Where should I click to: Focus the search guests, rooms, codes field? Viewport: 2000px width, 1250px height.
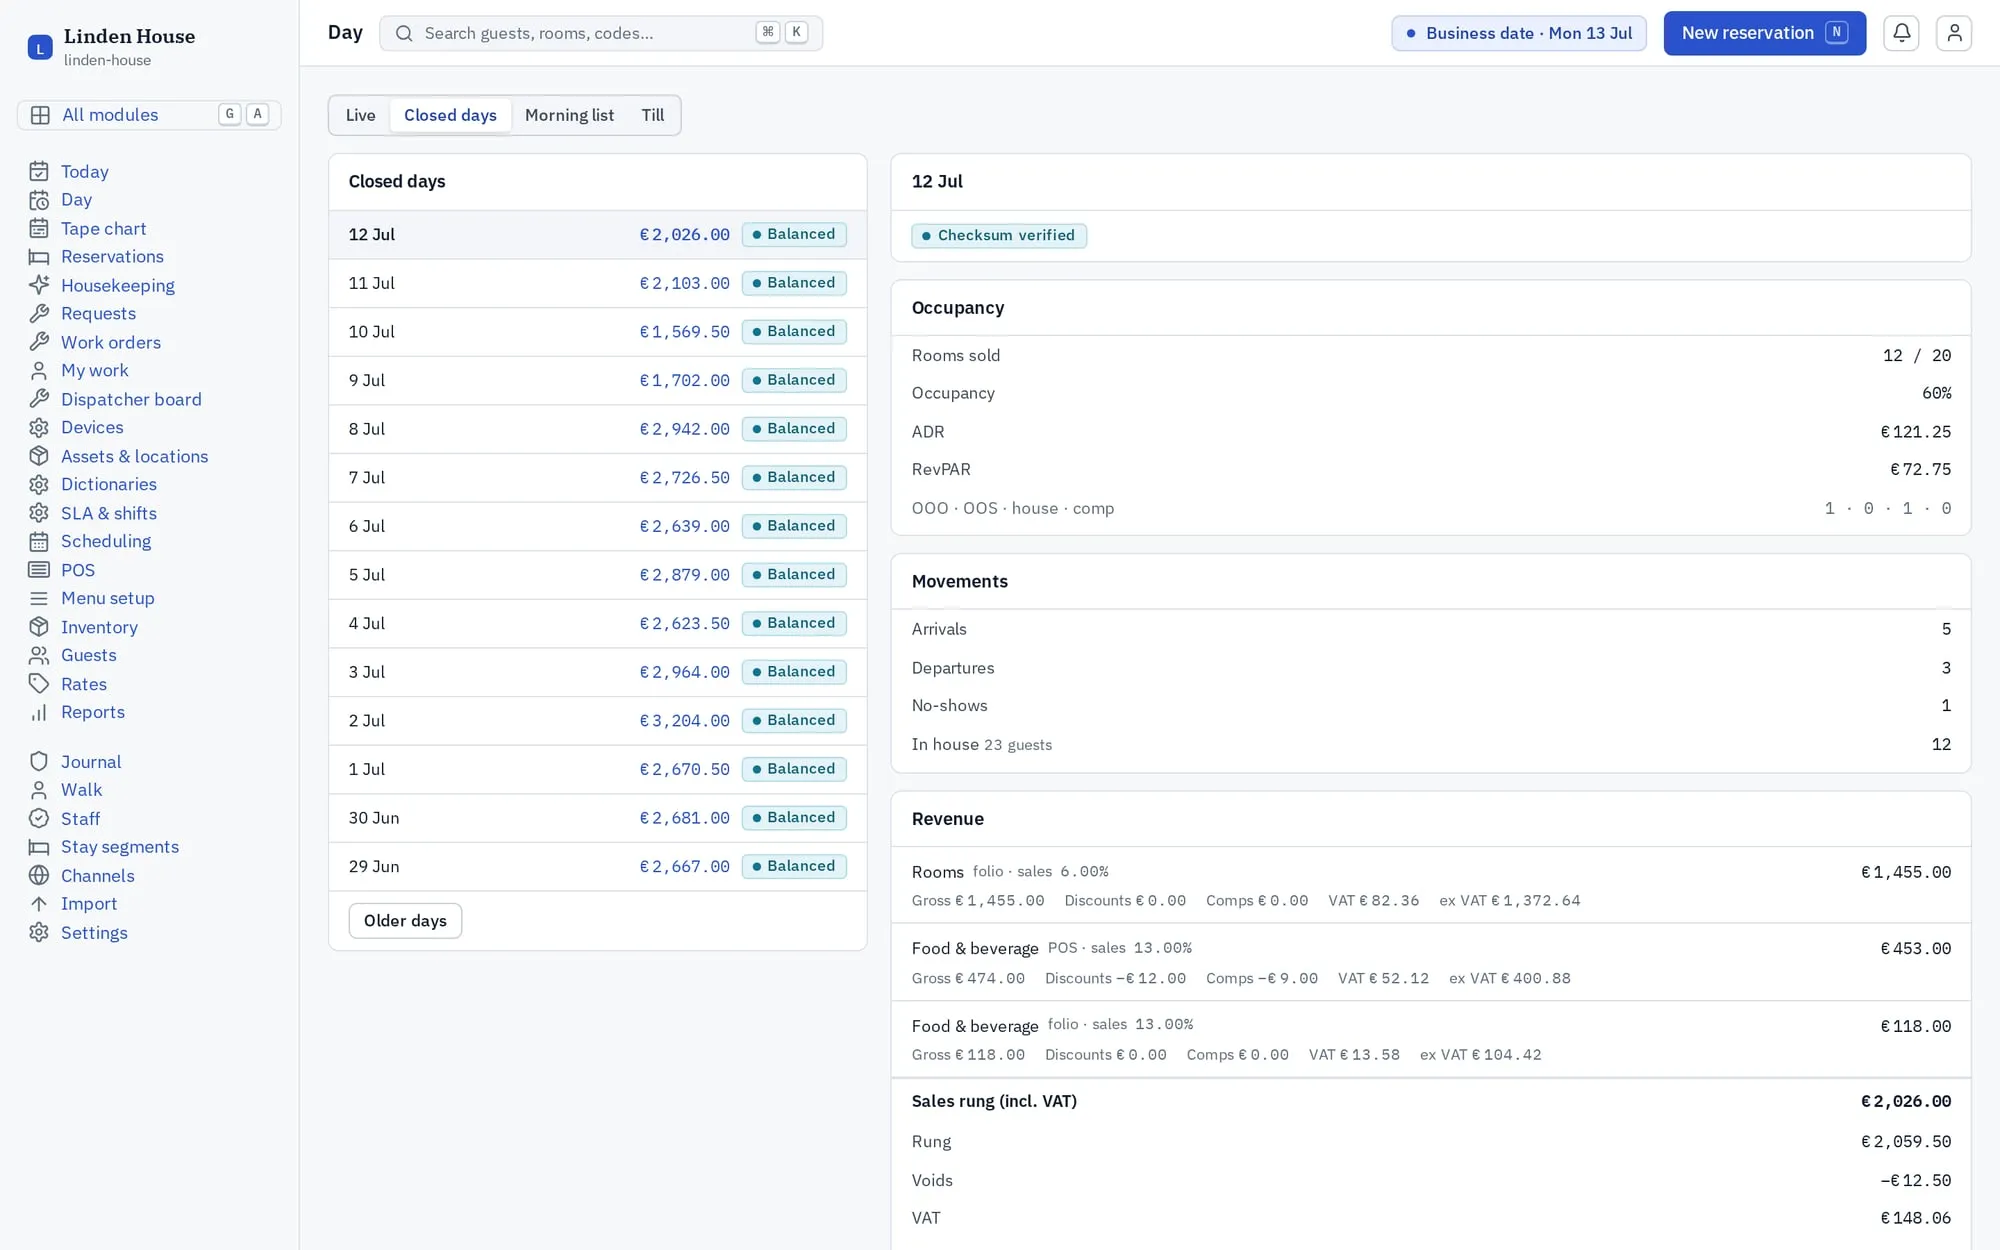point(601,33)
